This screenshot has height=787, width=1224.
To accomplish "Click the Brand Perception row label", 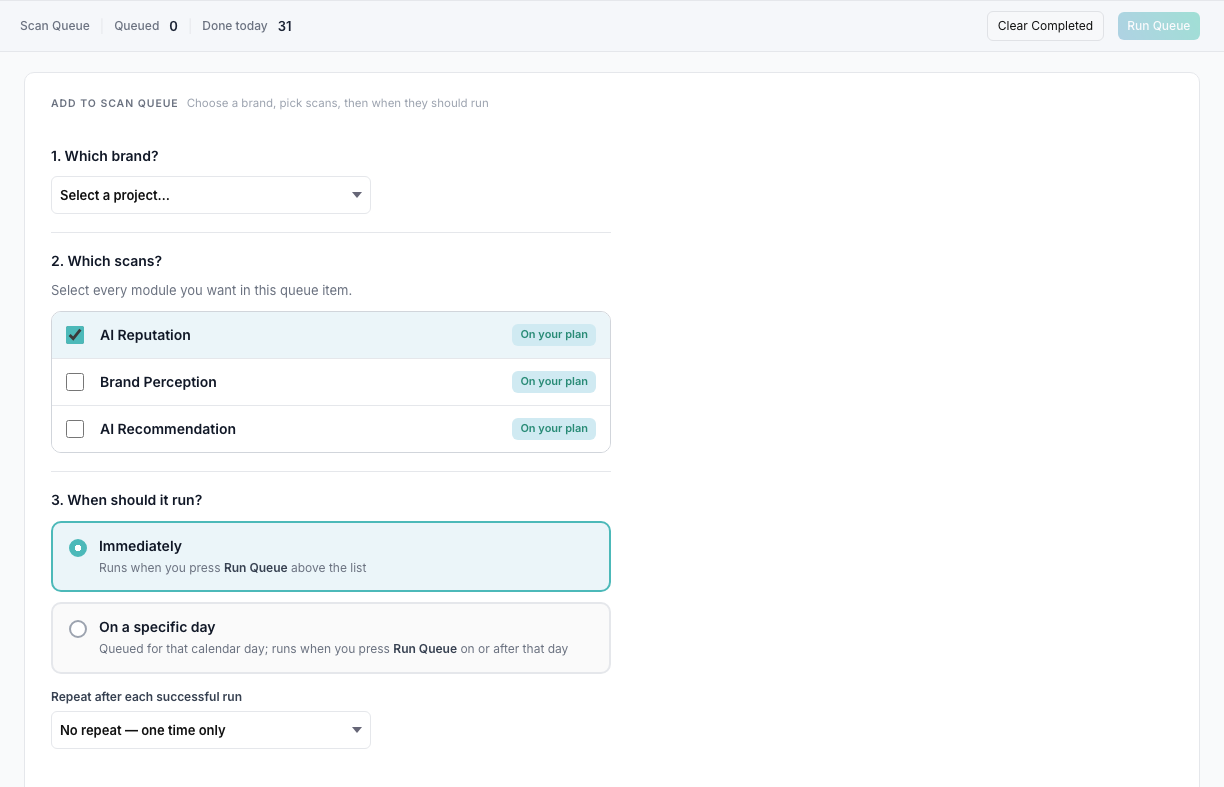I will (158, 382).
